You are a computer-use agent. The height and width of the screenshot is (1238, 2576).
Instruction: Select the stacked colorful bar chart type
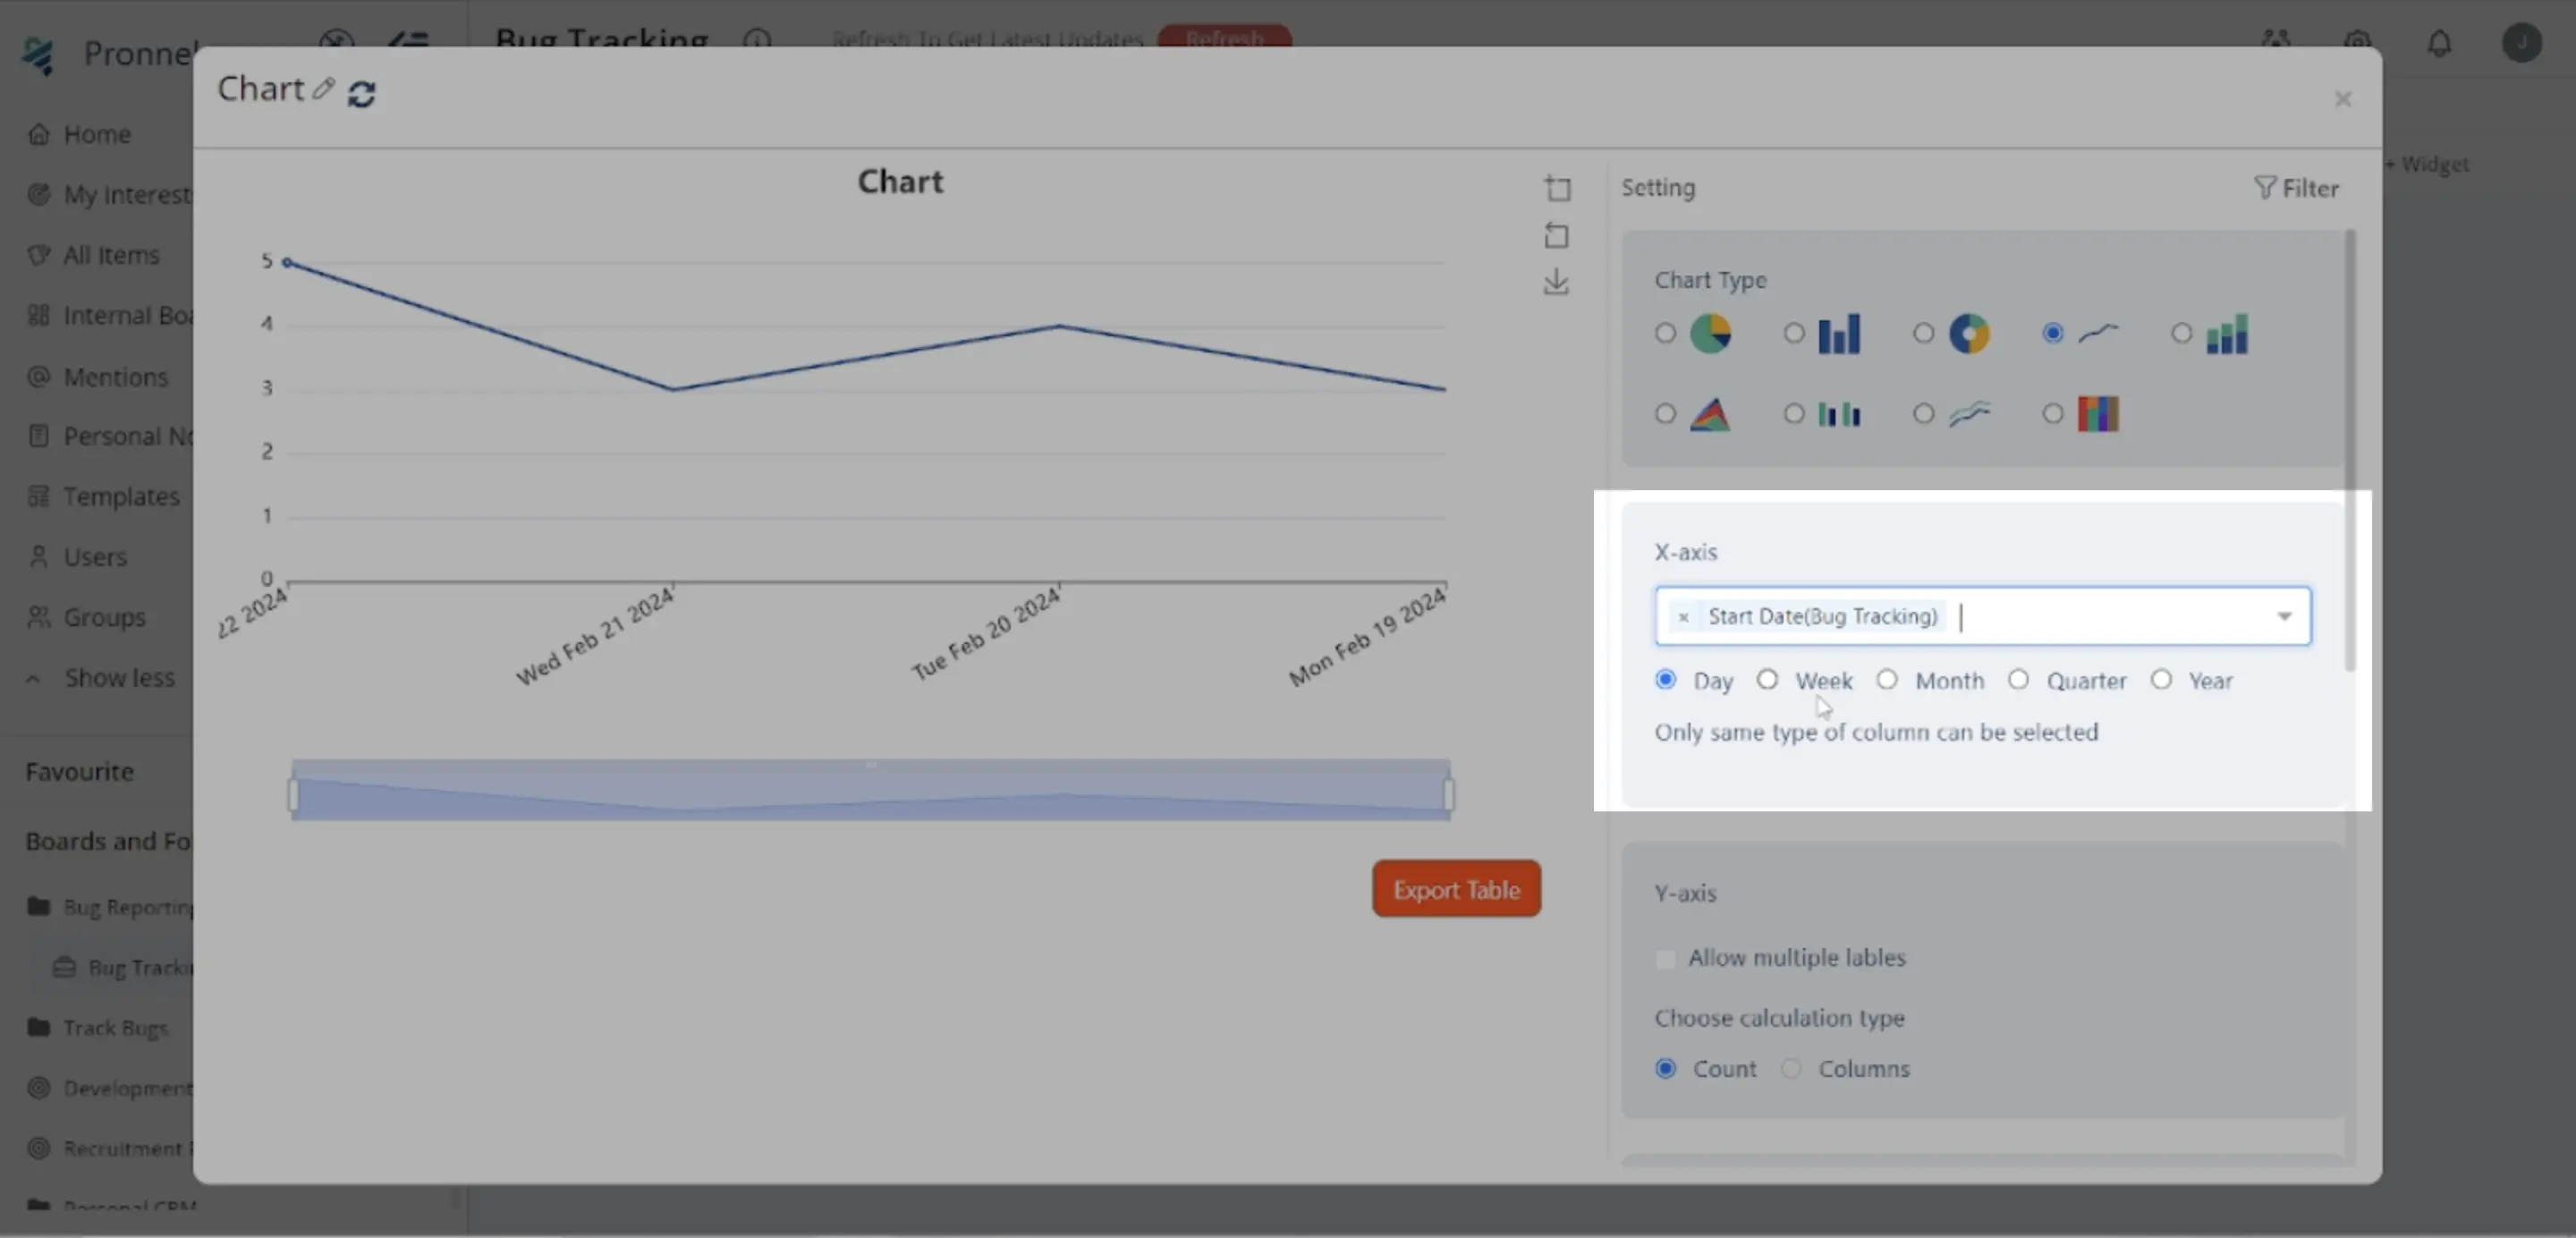(x=2053, y=414)
